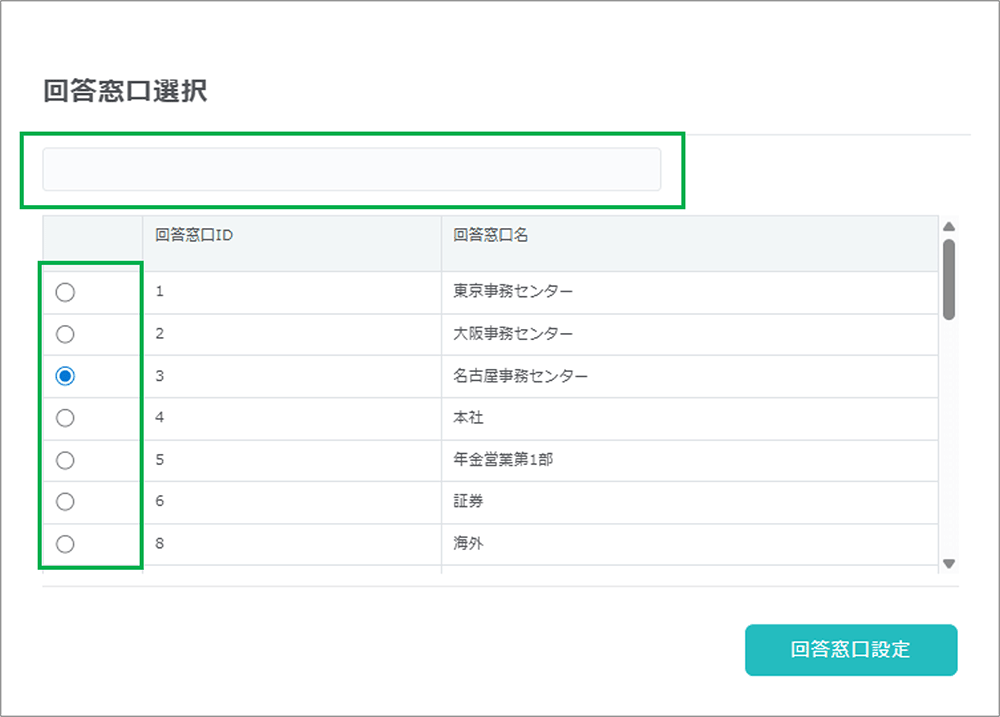Image resolution: width=1000 pixels, height=717 pixels.
Task: Click the scrollbar down arrow
Action: pos(949,564)
